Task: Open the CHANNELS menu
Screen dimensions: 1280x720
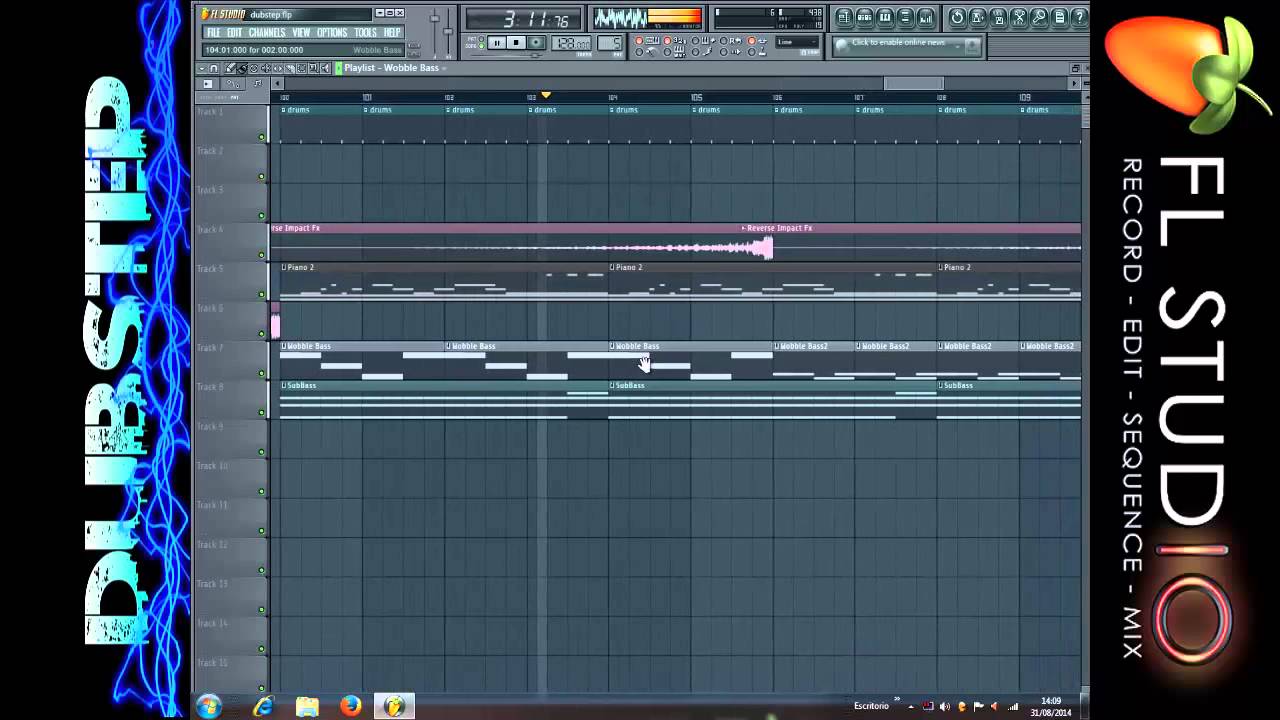Action: pyautogui.click(x=267, y=32)
